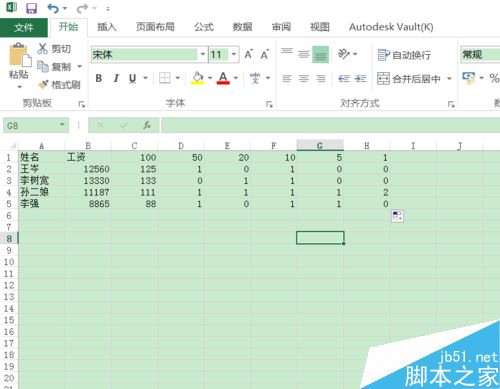Switch to the 审阅 Review tab
The width and height of the screenshot is (500, 389).
(281, 27)
